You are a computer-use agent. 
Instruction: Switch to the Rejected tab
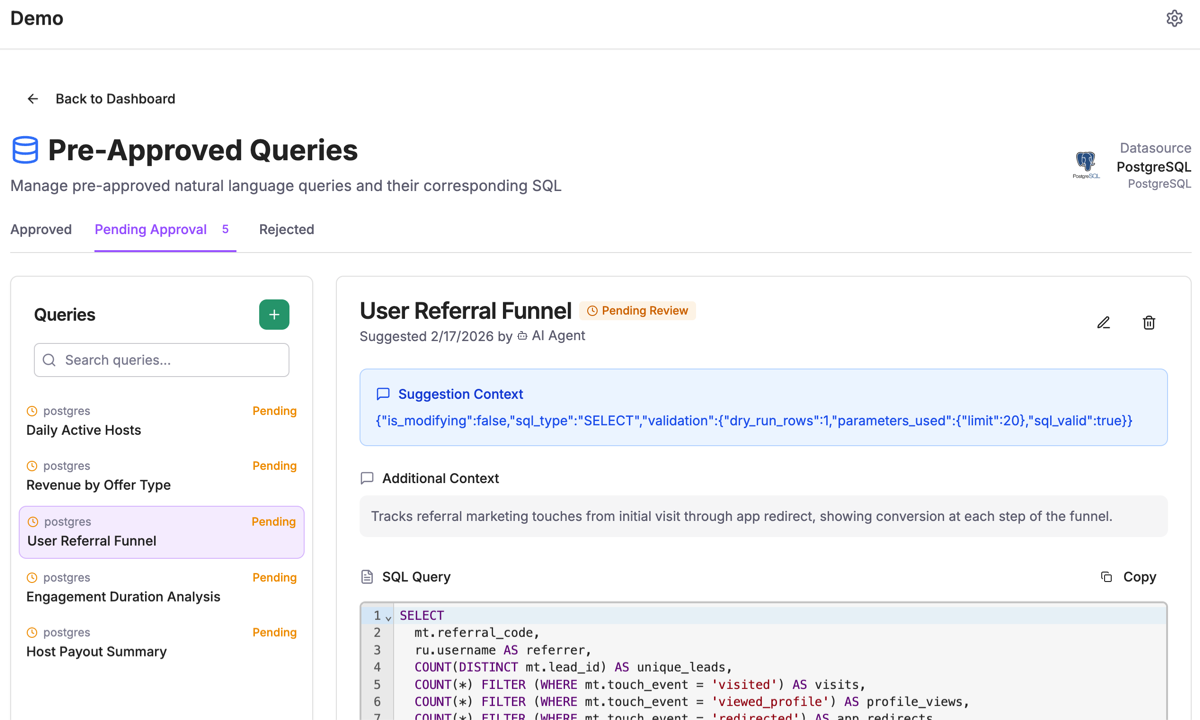coord(286,229)
